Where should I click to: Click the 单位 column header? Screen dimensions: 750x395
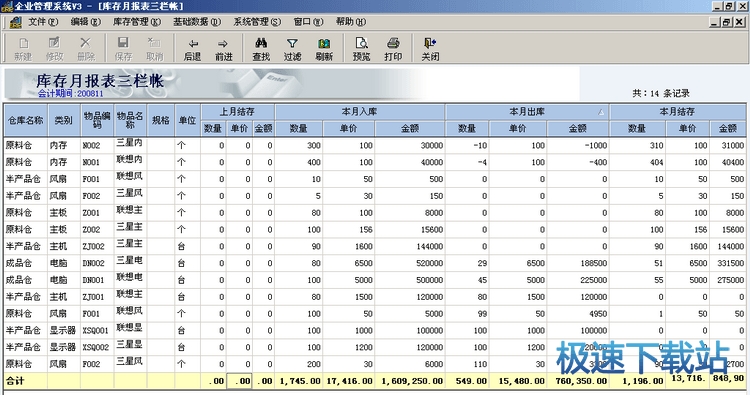coord(188,120)
